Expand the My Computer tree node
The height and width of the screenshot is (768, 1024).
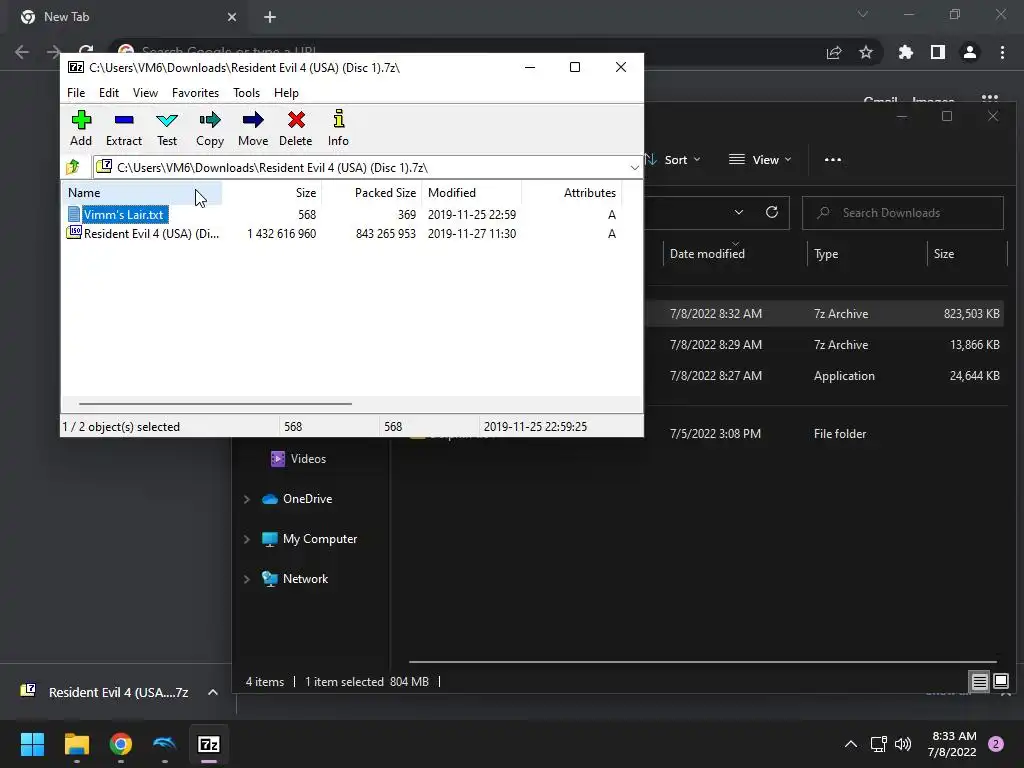247,539
